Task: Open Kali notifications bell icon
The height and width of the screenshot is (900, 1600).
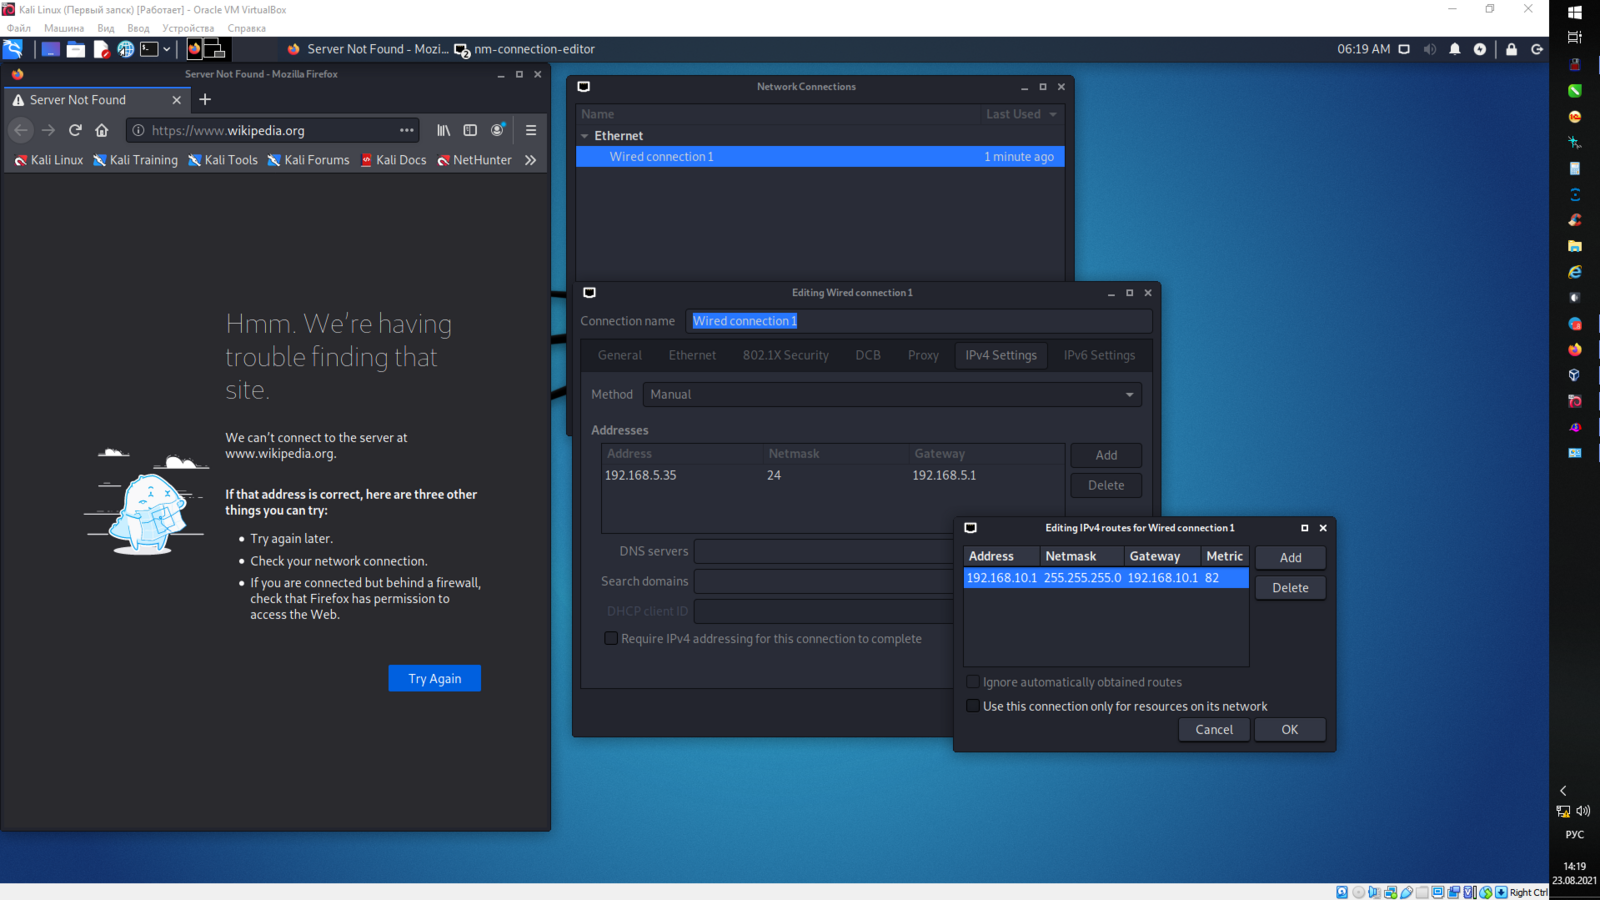Action: 1455,49
